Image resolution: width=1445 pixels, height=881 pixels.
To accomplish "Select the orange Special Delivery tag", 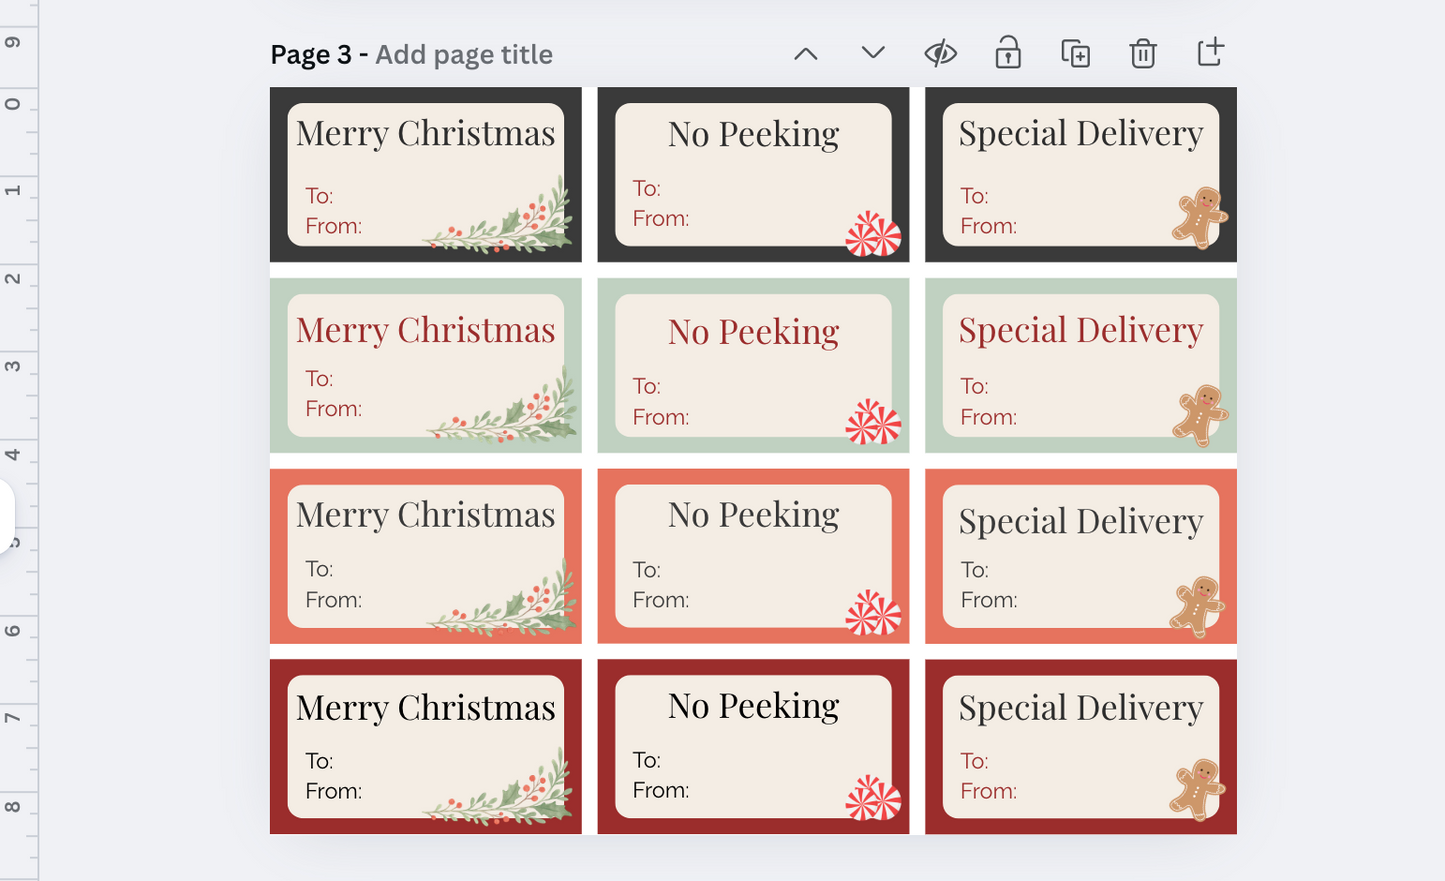I will 1080,556.
